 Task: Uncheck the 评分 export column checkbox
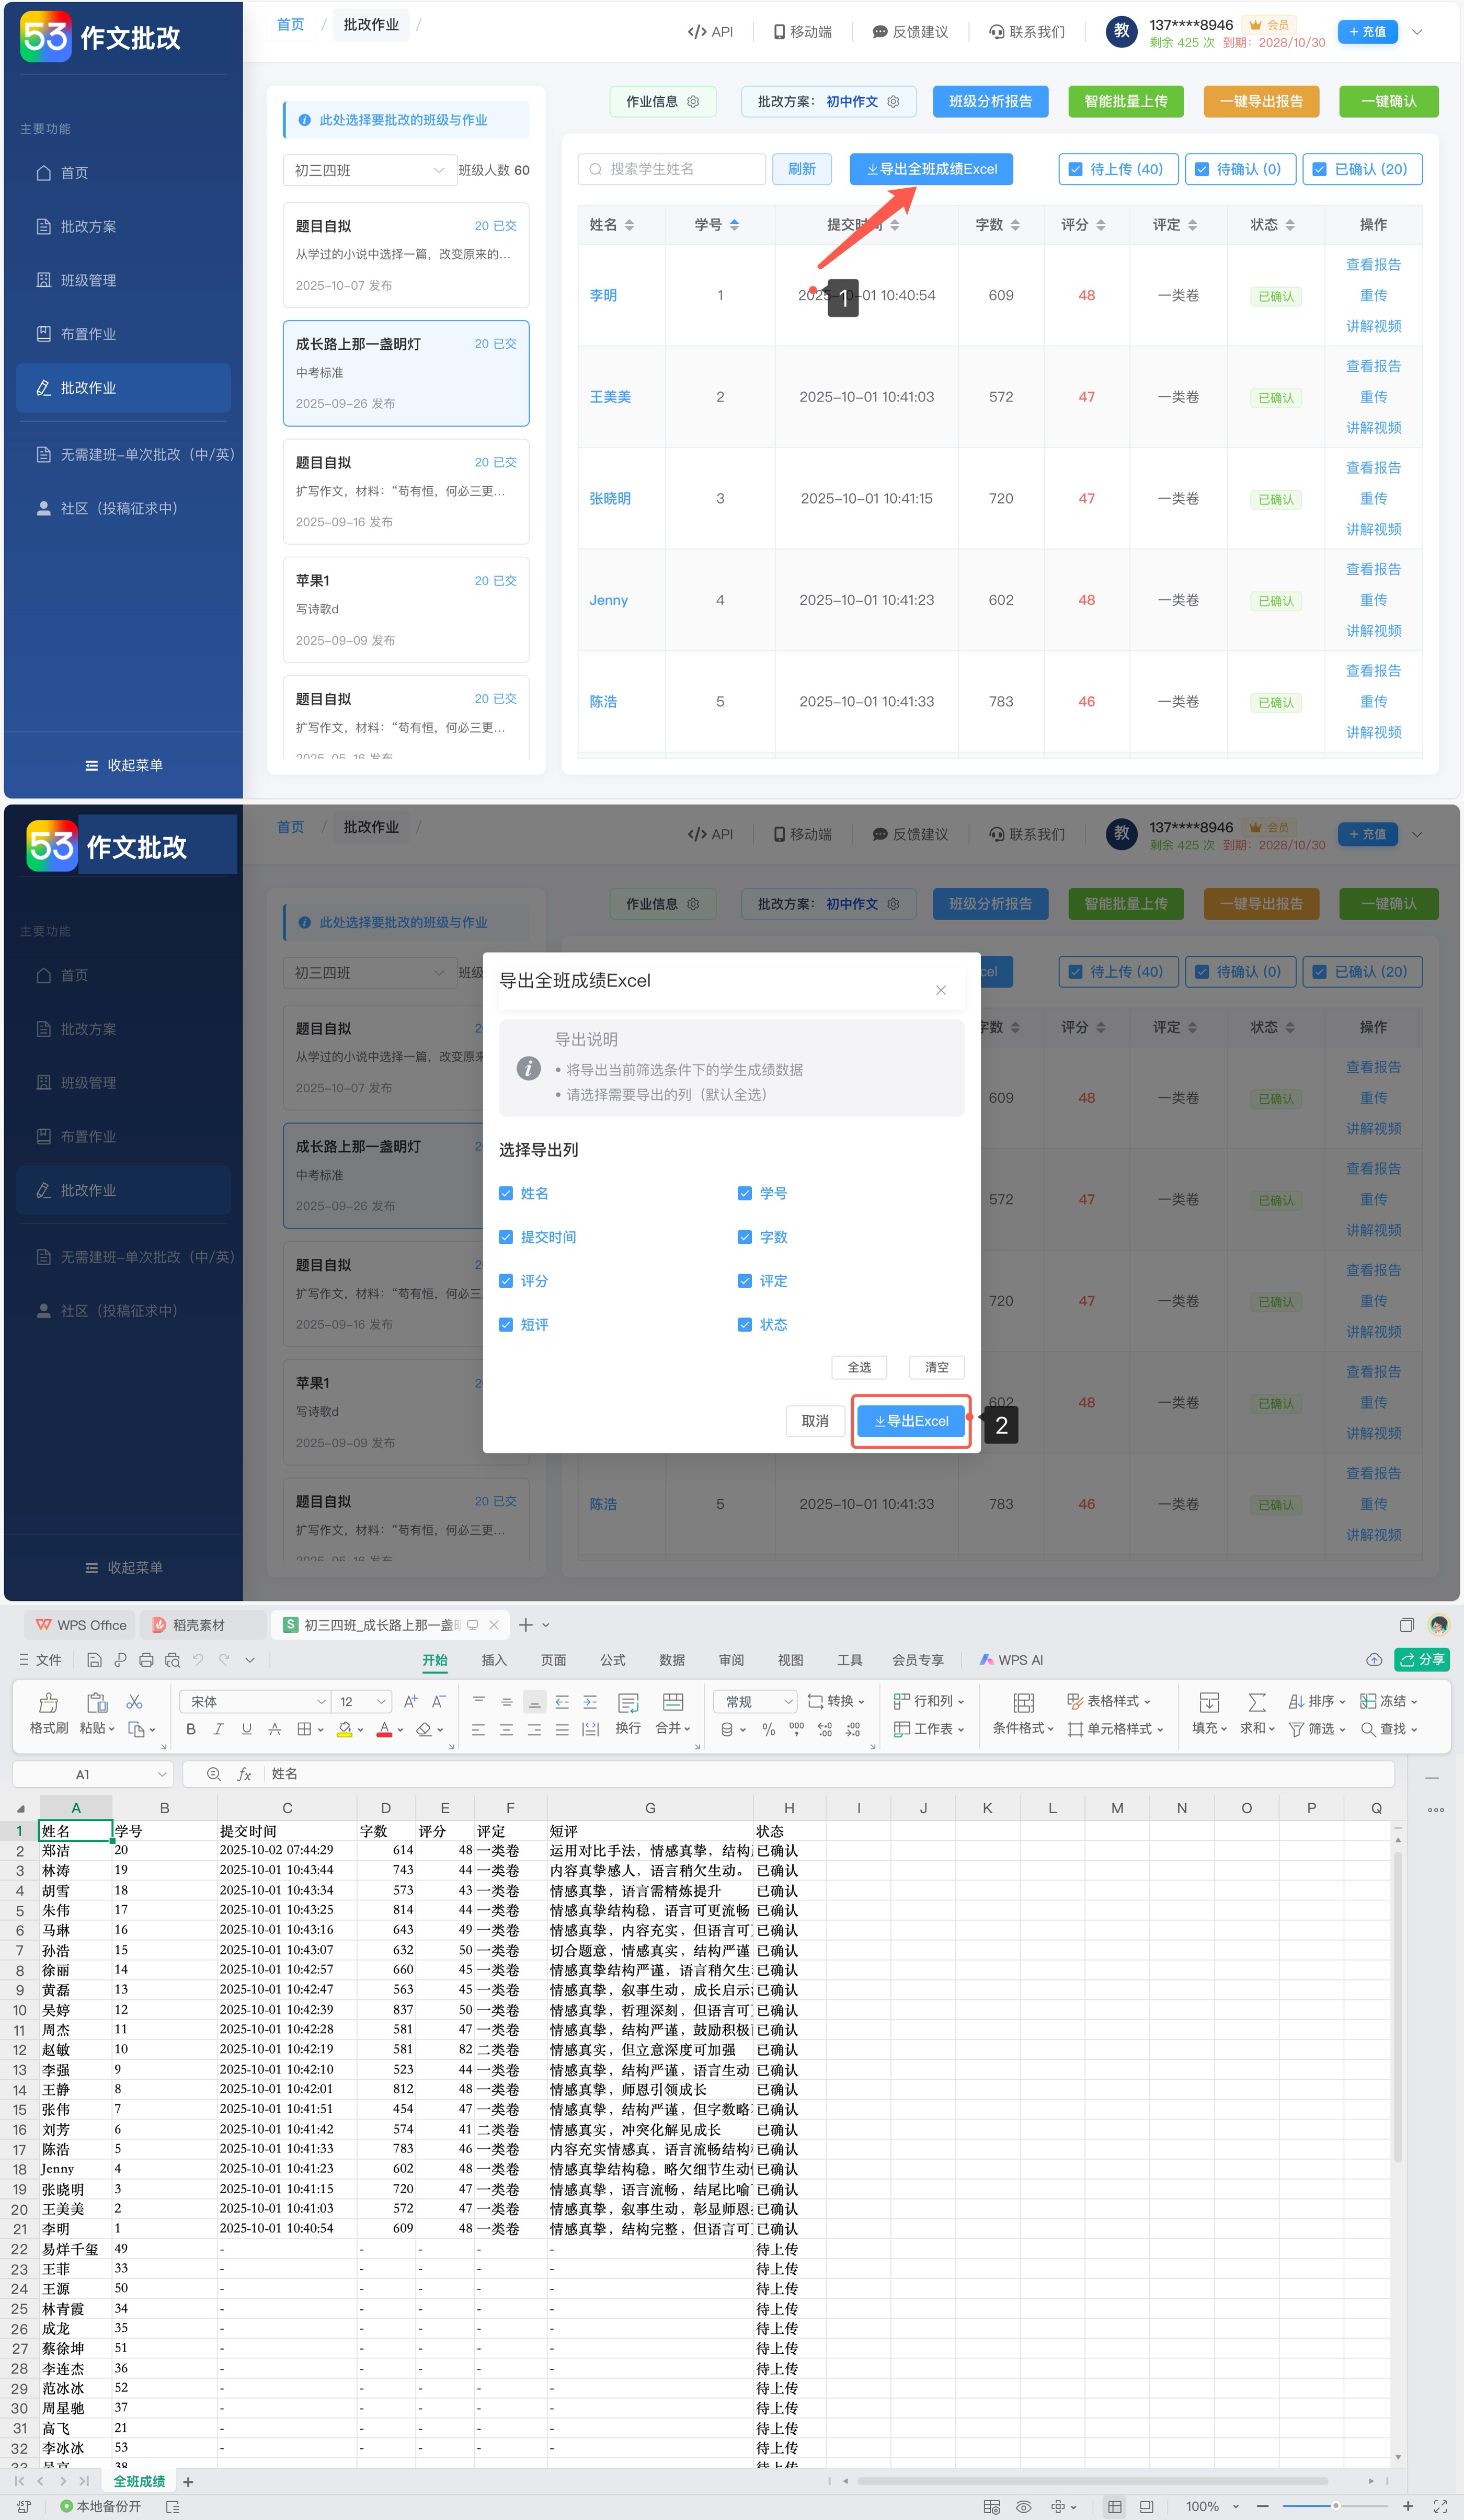click(x=506, y=1281)
